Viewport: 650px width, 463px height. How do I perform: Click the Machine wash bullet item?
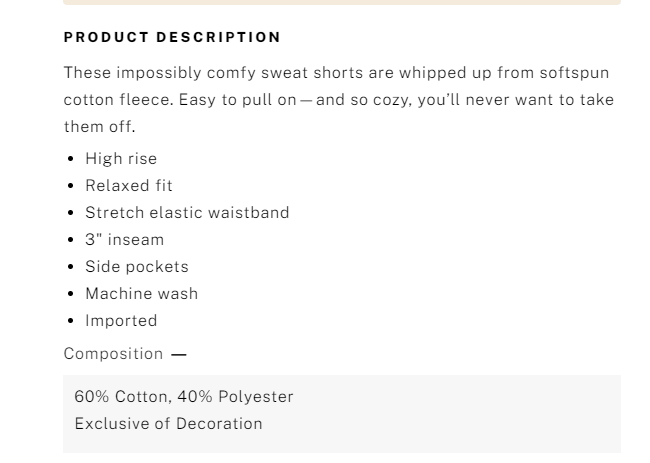pos(142,293)
